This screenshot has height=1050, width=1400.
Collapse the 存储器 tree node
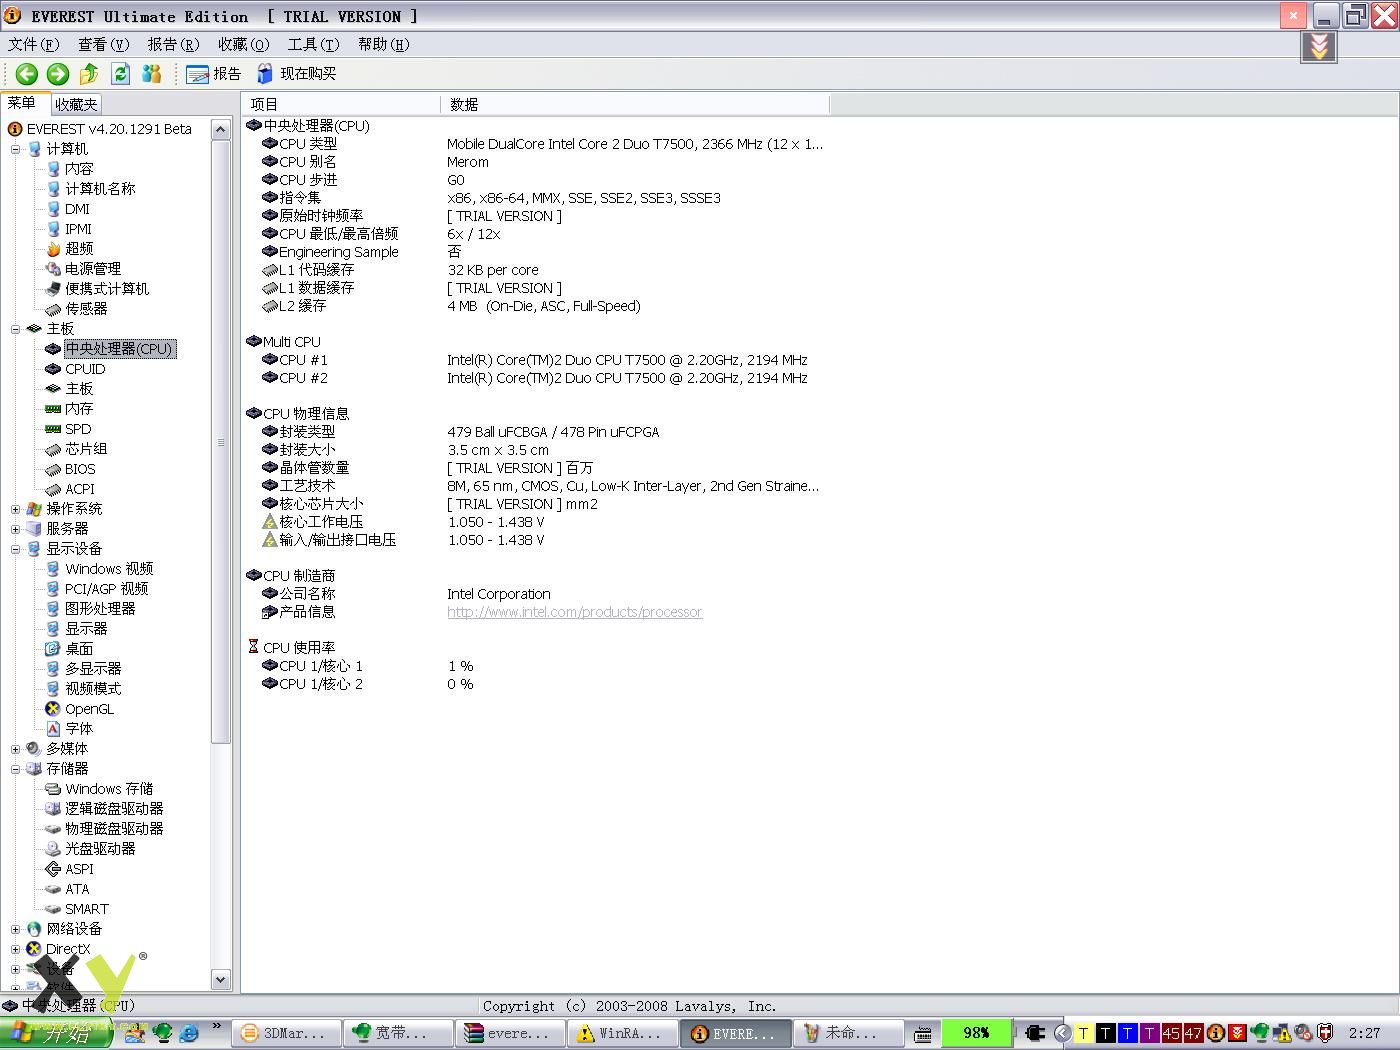(15, 769)
